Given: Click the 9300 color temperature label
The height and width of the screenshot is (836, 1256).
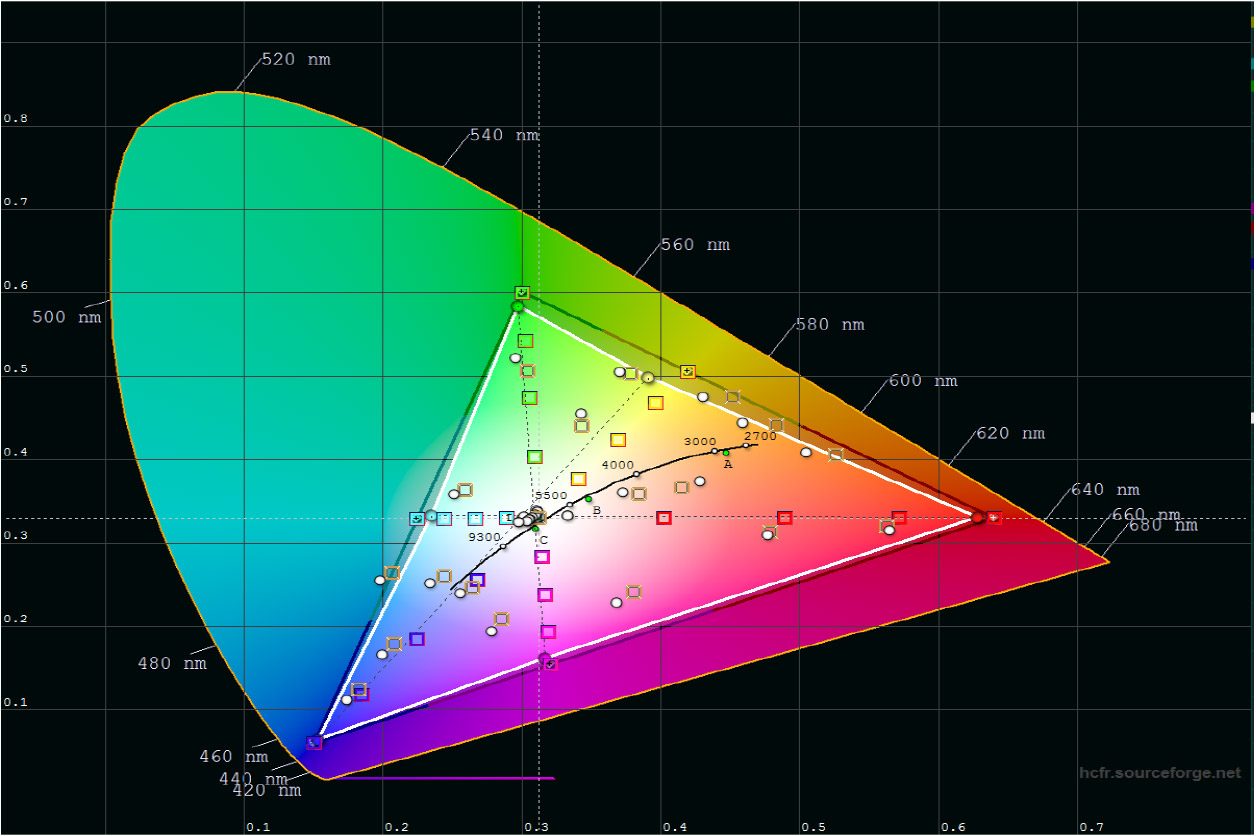Looking at the screenshot, I should click(484, 537).
